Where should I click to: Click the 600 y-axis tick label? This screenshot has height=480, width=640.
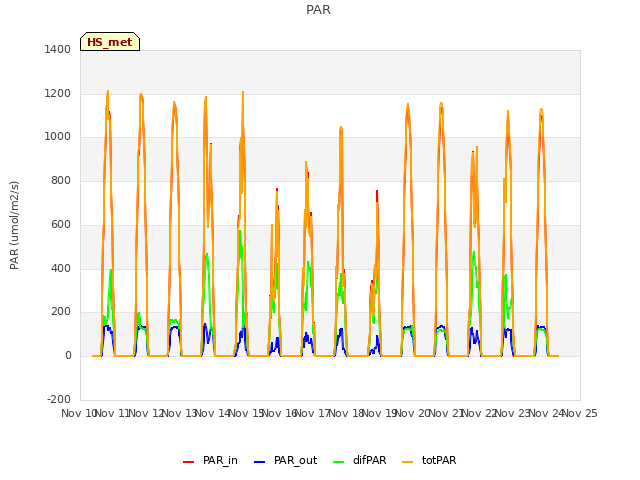[61, 224]
